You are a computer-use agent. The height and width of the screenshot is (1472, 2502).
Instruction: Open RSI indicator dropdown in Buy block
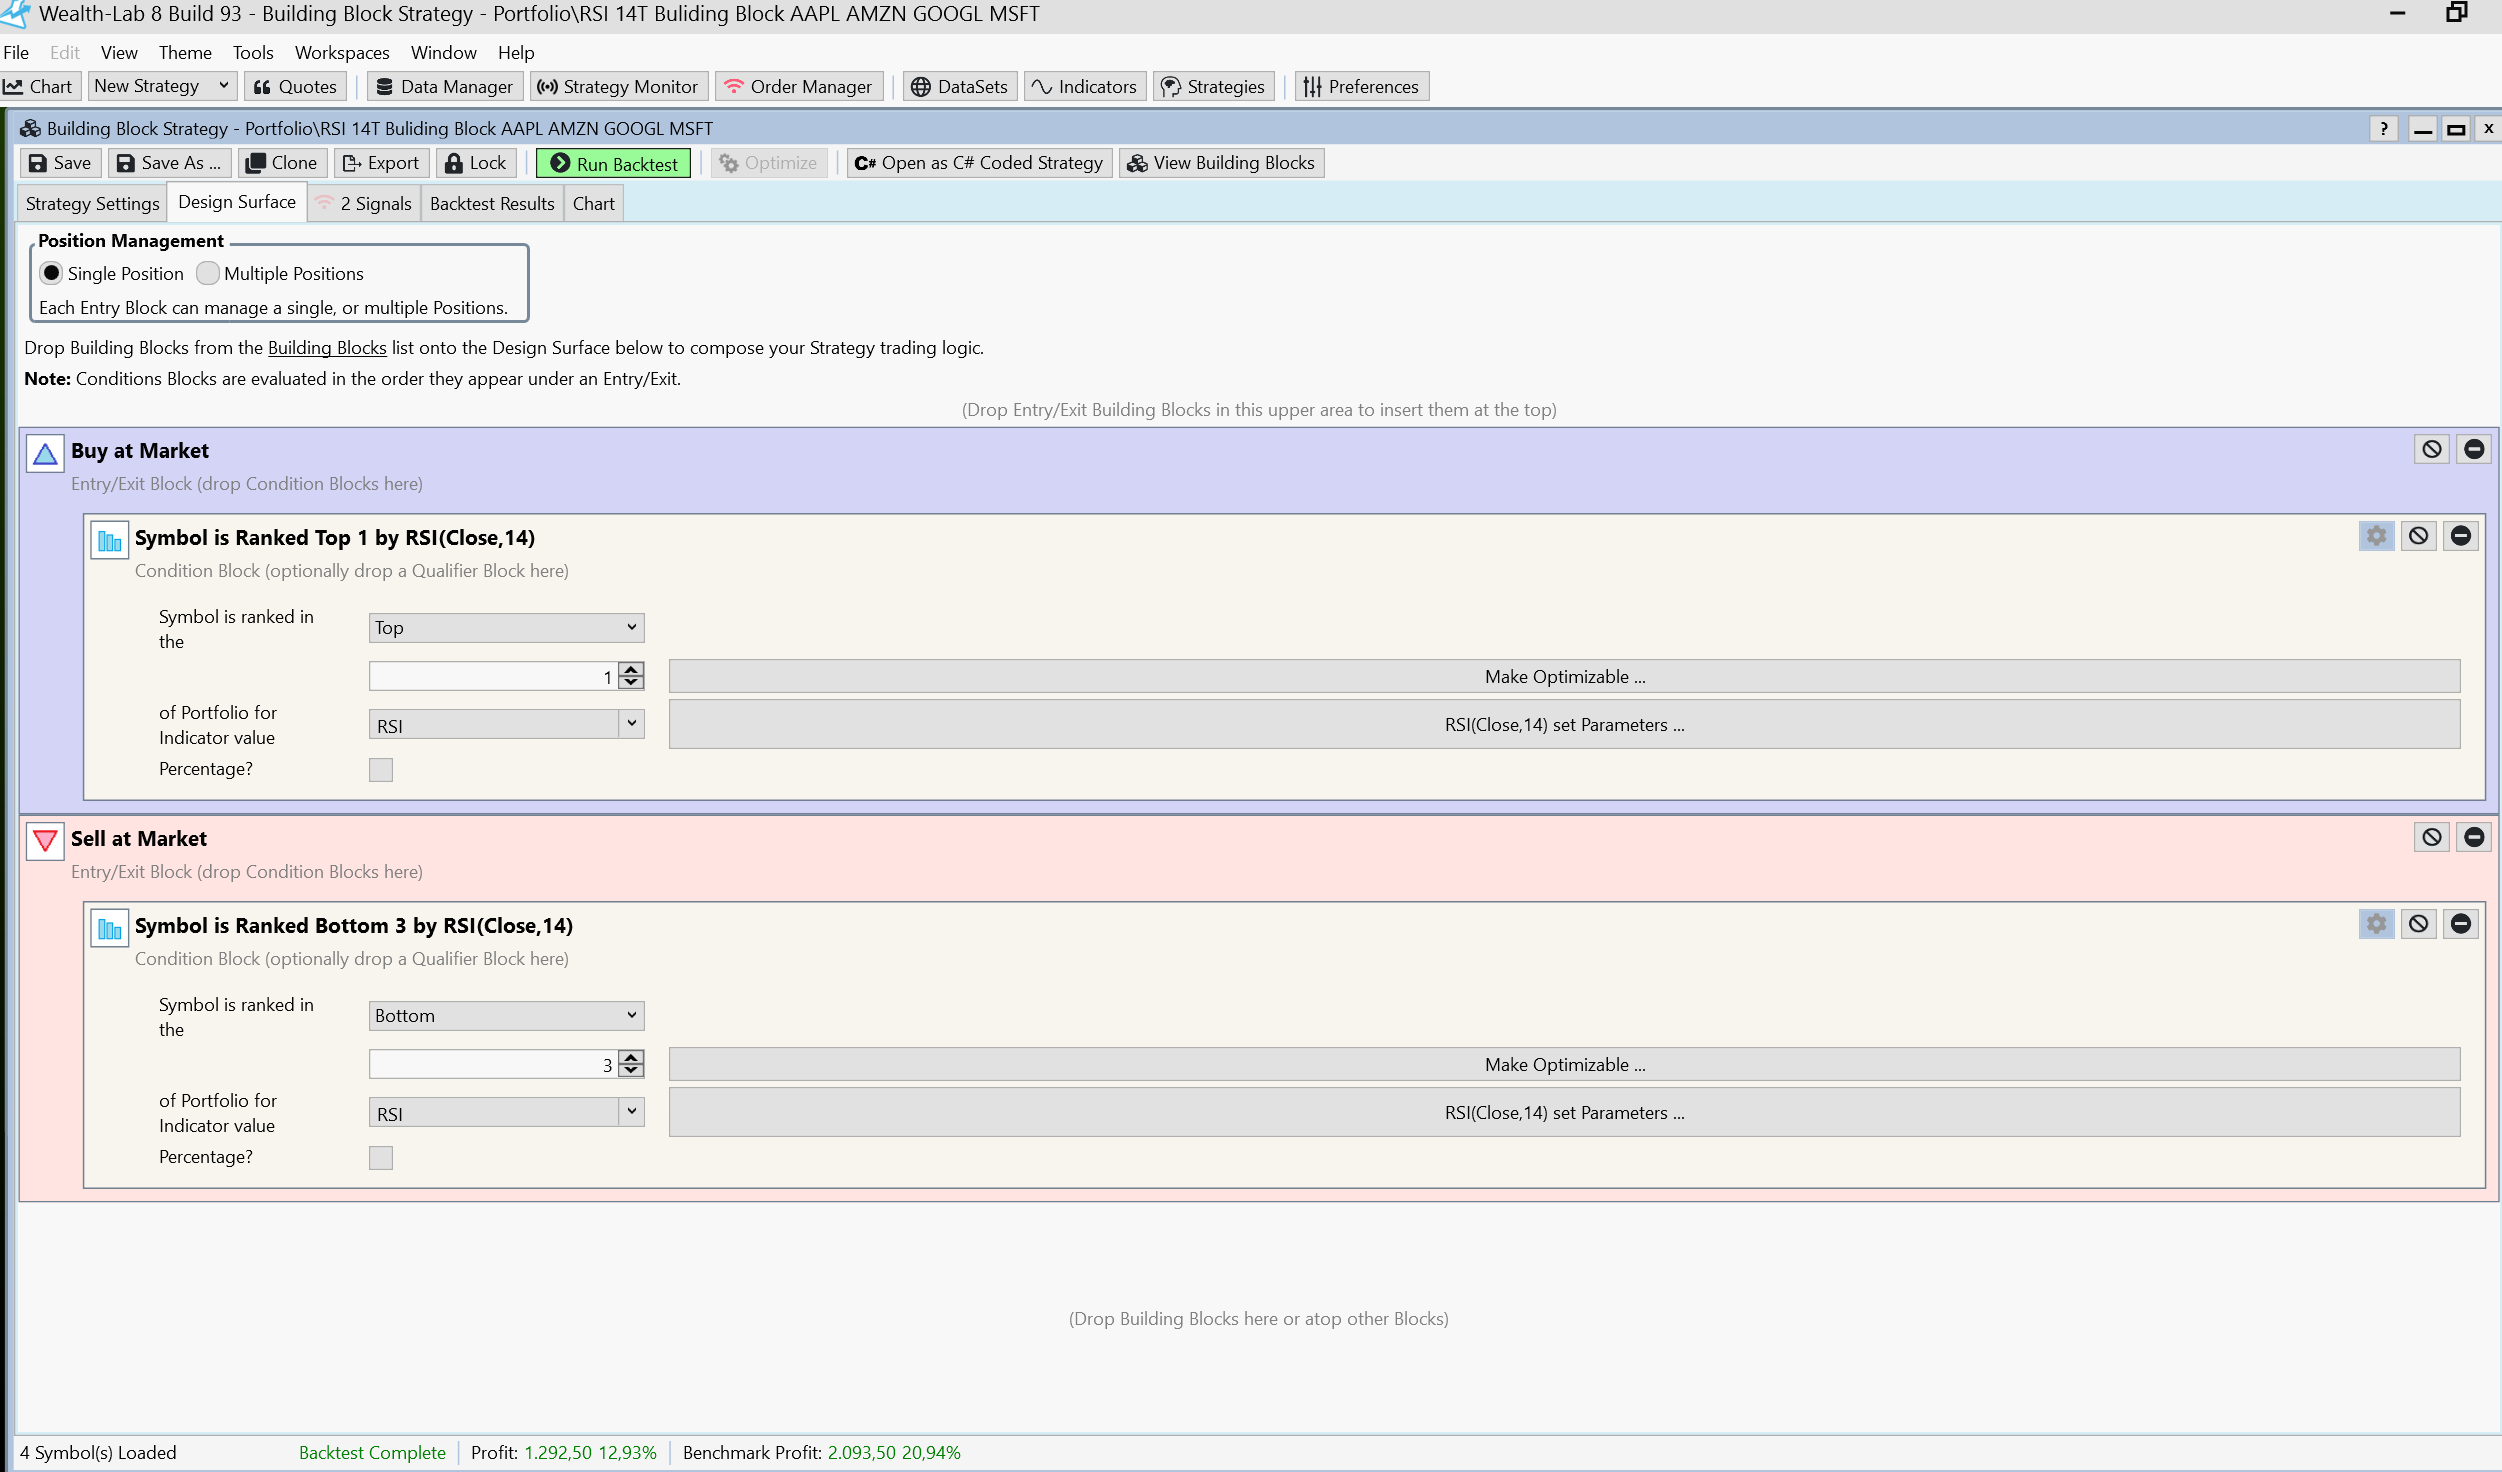click(x=631, y=724)
